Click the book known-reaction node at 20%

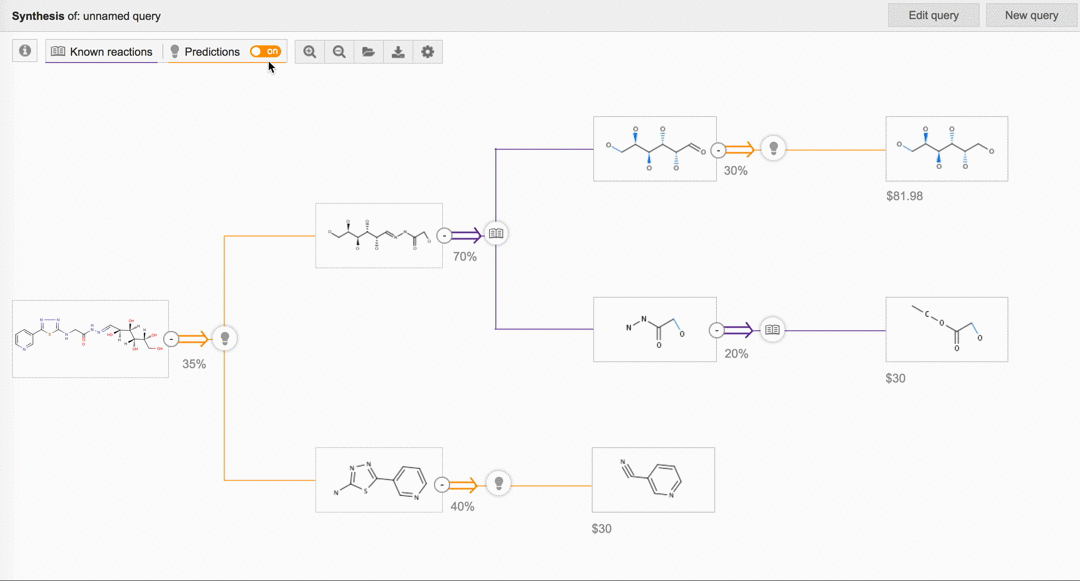773,330
